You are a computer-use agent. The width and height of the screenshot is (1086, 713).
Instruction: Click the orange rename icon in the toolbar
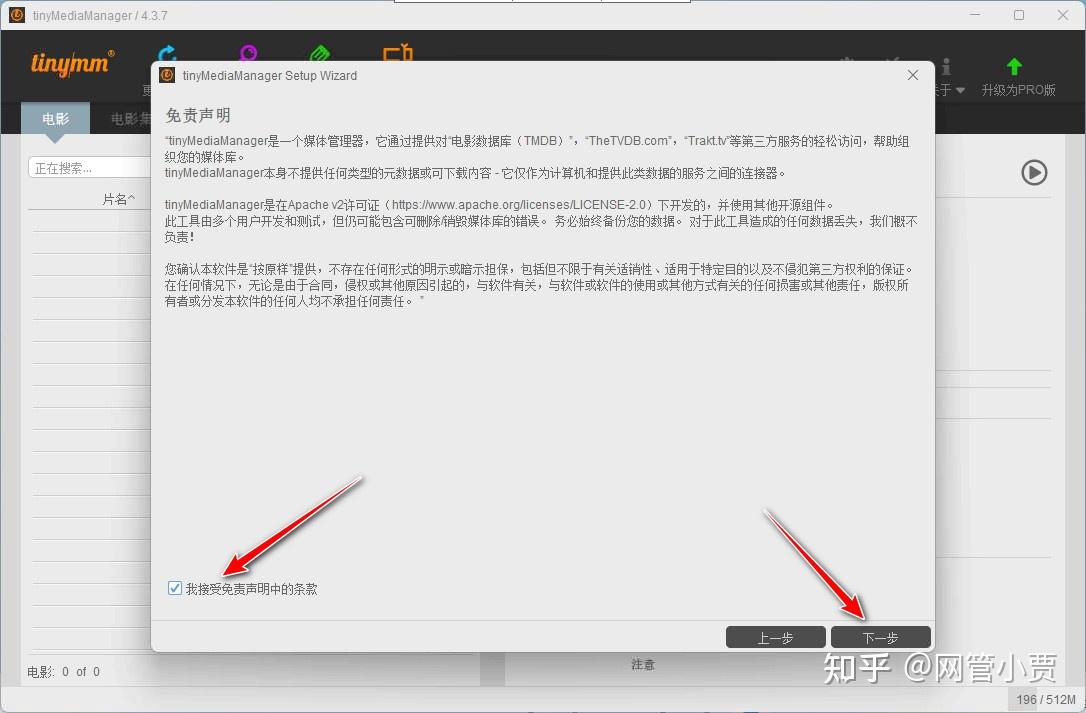coord(397,50)
